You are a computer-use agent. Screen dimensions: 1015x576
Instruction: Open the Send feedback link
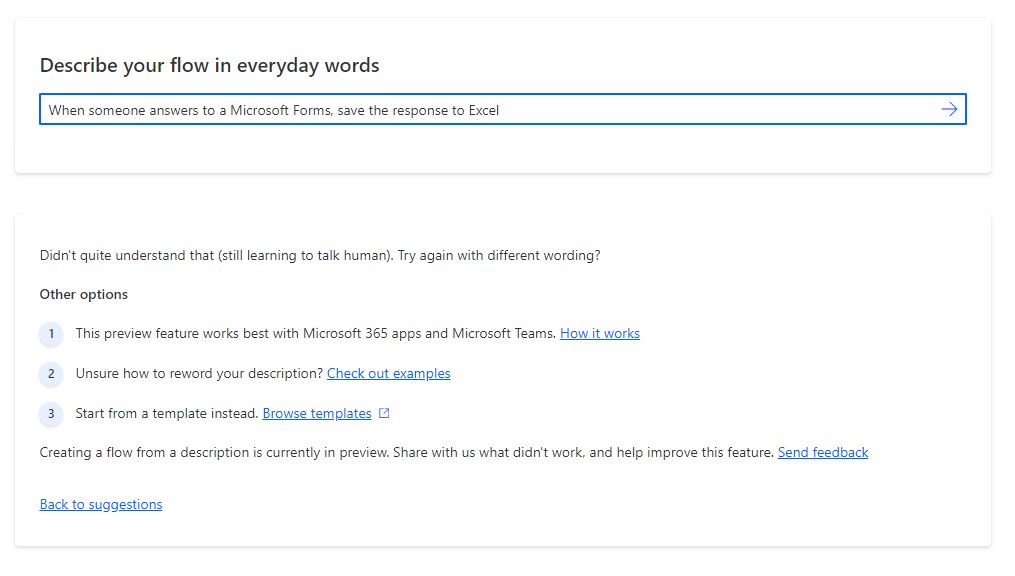[822, 452]
